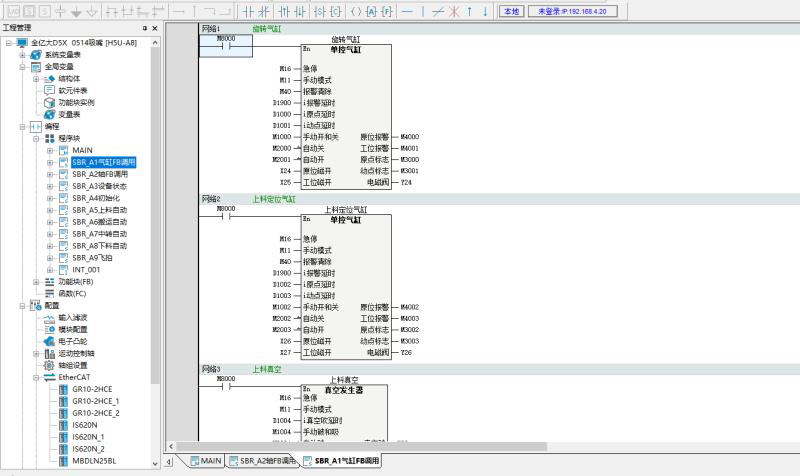Viewport: 800px width, 476px height.
Task: Click the 真空发生器 function block title
Action: click(x=344, y=390)
